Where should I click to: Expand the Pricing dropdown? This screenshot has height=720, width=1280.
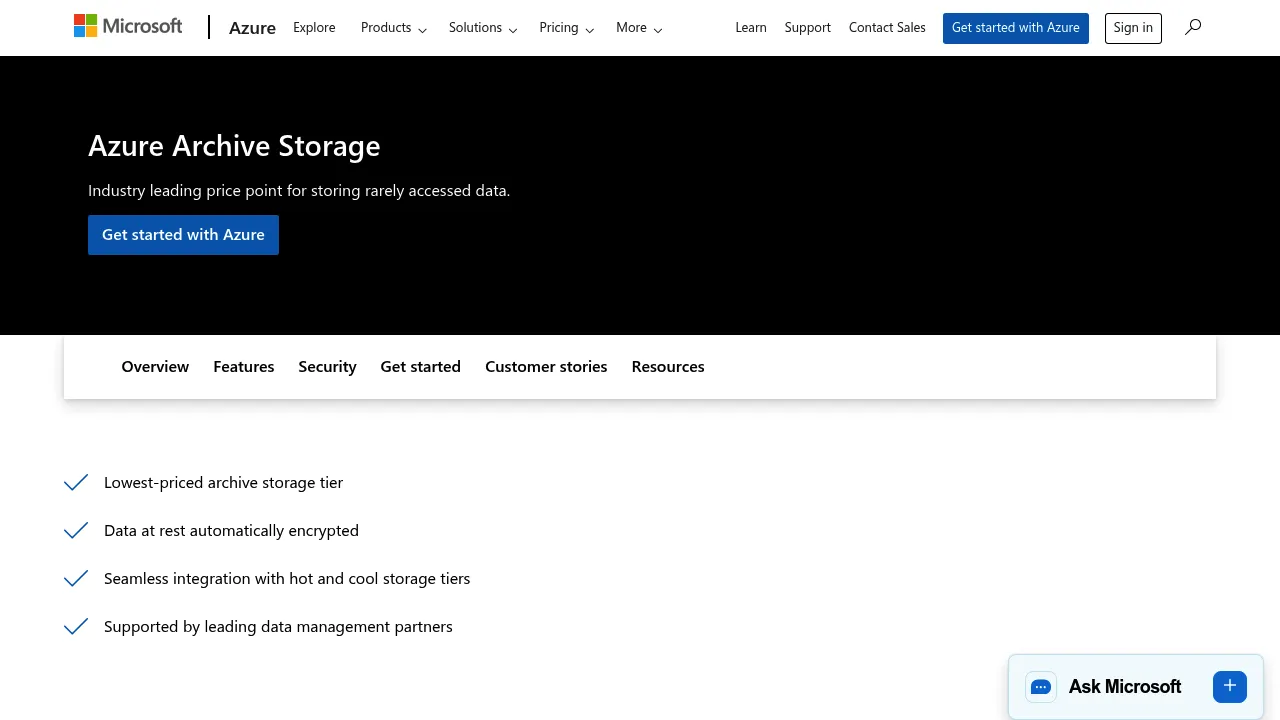point(567,28)
